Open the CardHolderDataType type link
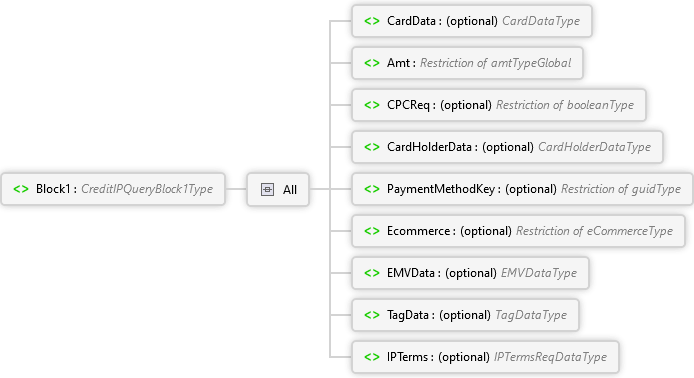The width and height of the screenshot is (694, 378). pyautogui.click(x=594, y=147)
